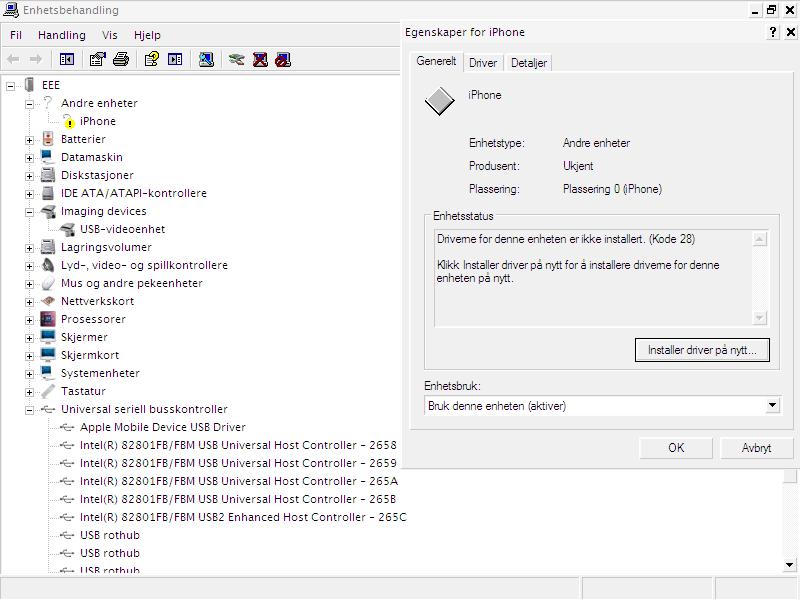Click the Skjermkort display adapter icon
This screenshot has width=800, height=600.
tap(48, 355)
